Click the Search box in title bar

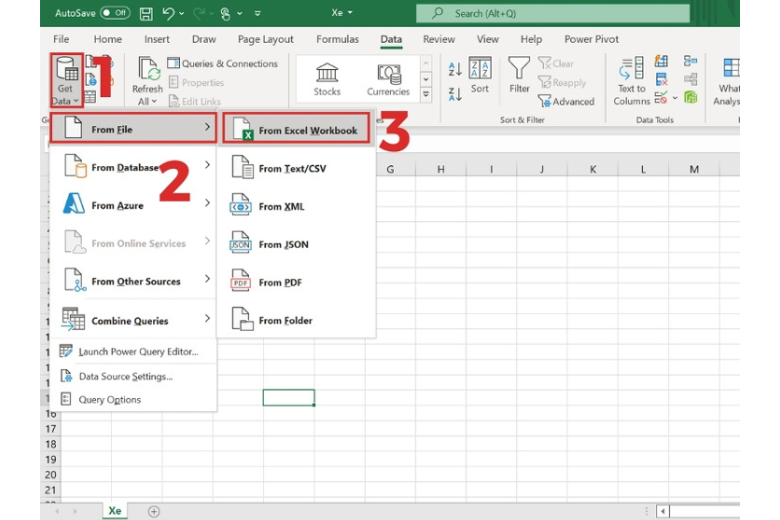553,13
